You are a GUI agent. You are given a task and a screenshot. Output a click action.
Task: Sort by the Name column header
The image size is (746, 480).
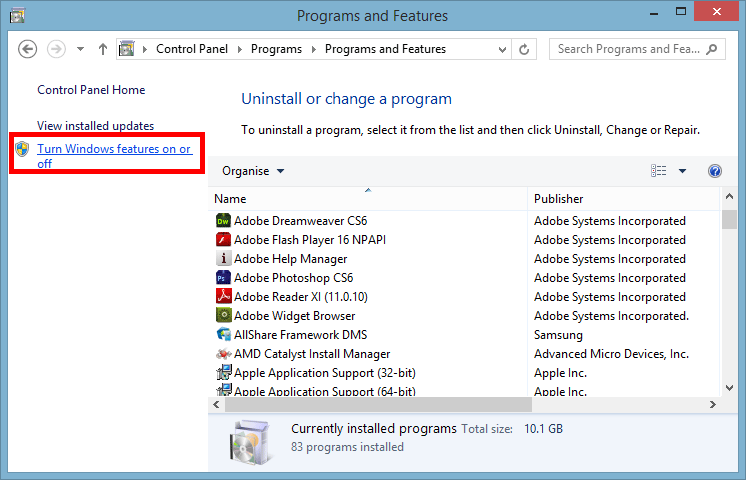(368, 199)
